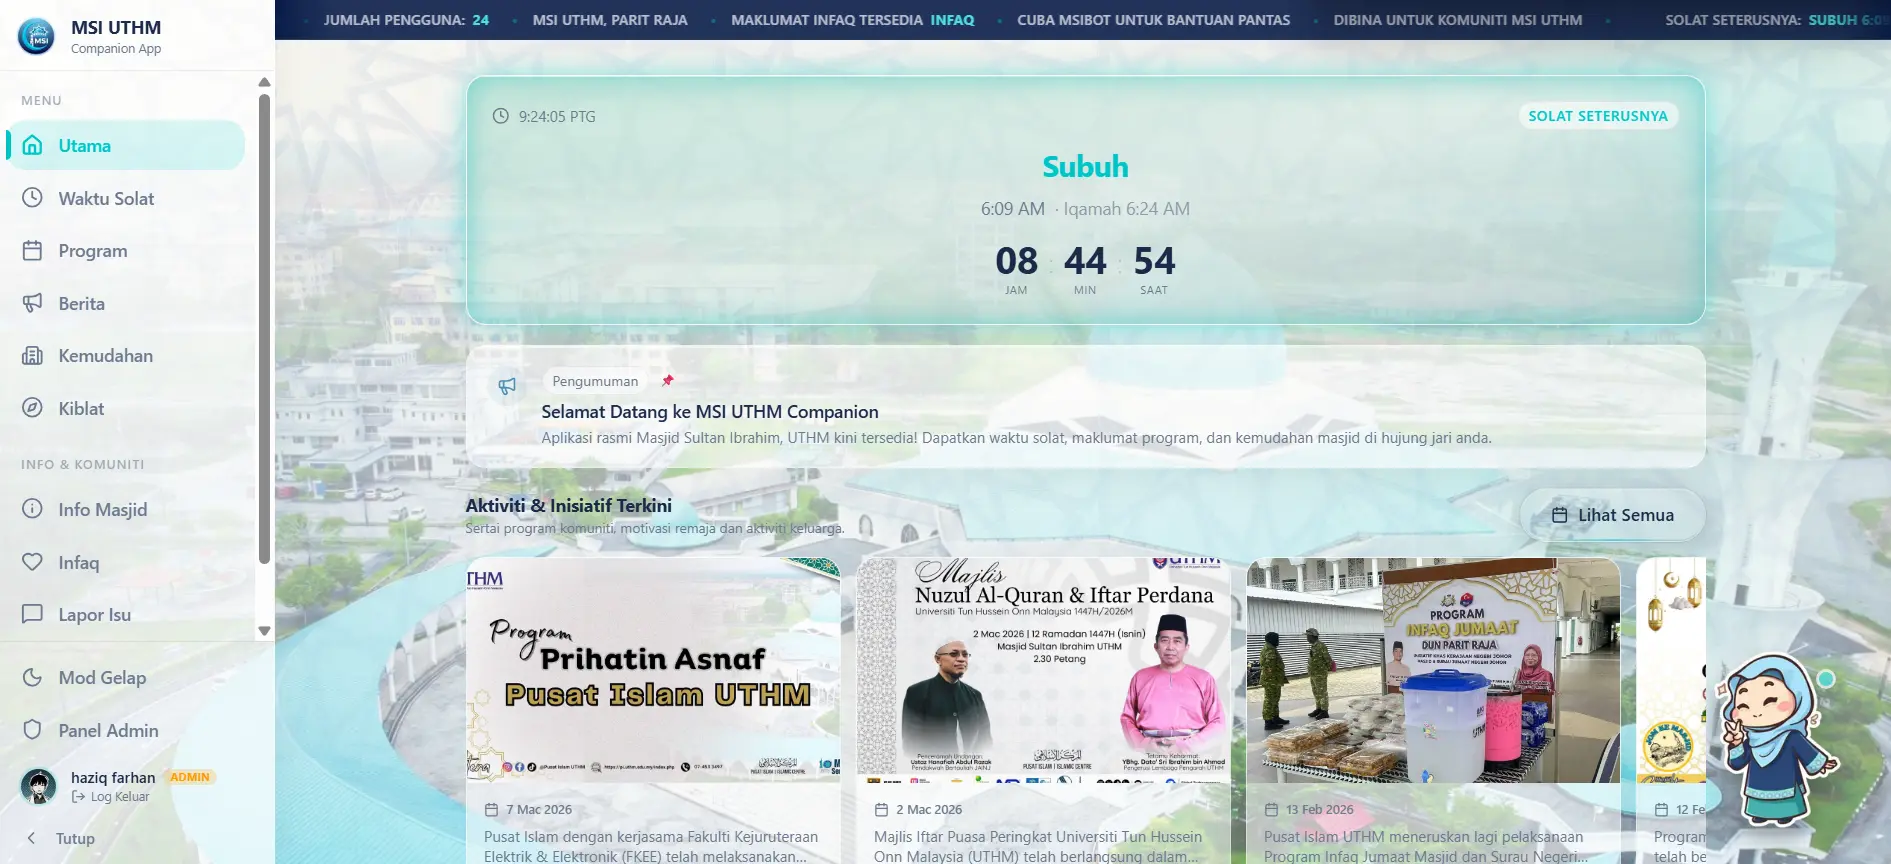Open Kiblat using the compass icon

[32, 408]
